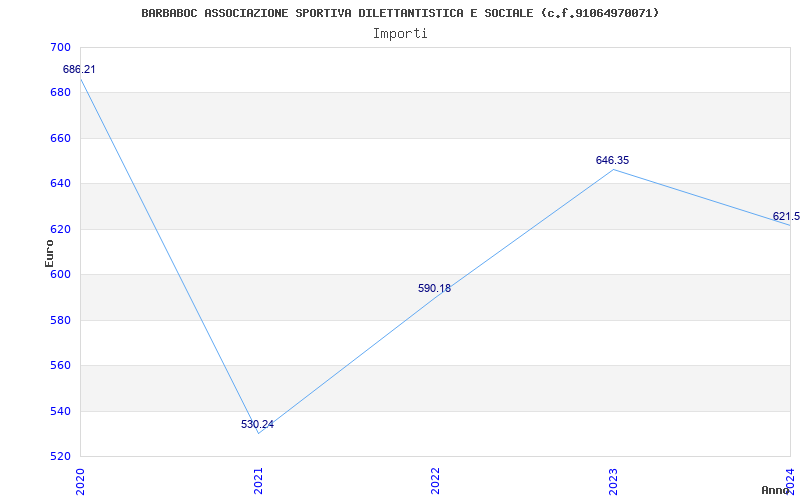This screenshot has height=500, width=800.
Task: Click the 530.24 data point label
Action: pos(258,424)
